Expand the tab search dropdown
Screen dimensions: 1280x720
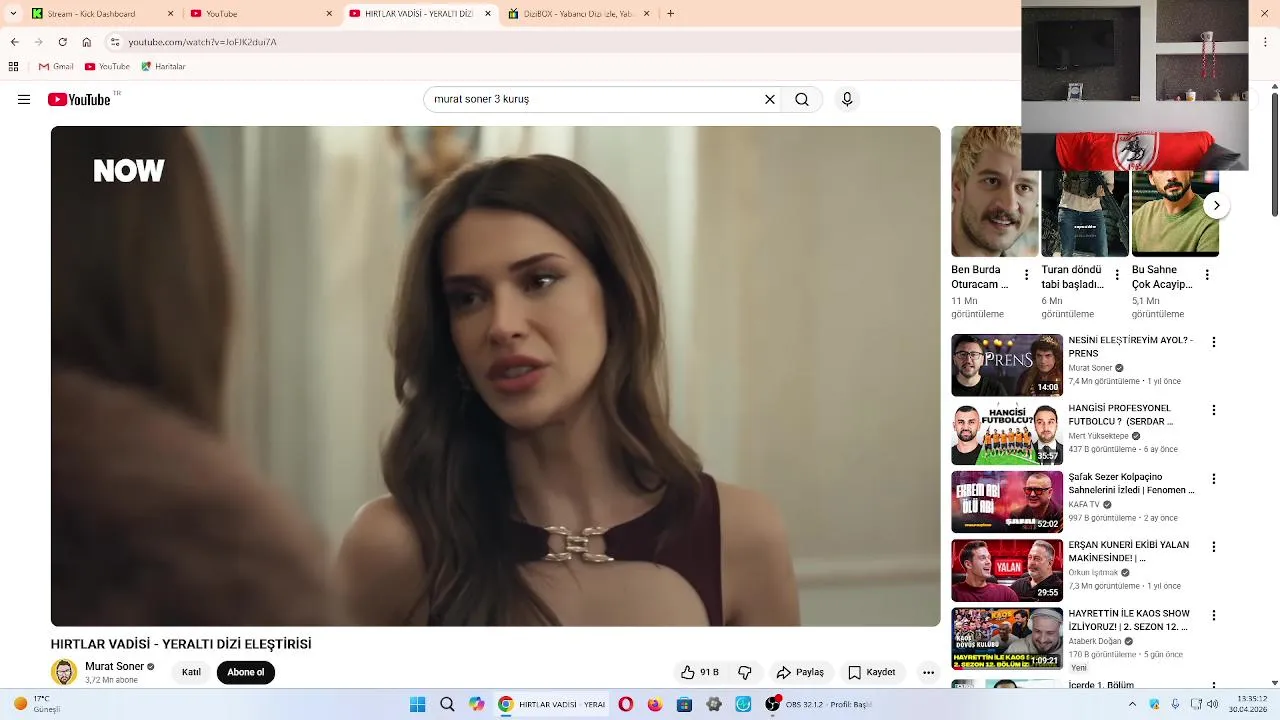tap(13, 13)
